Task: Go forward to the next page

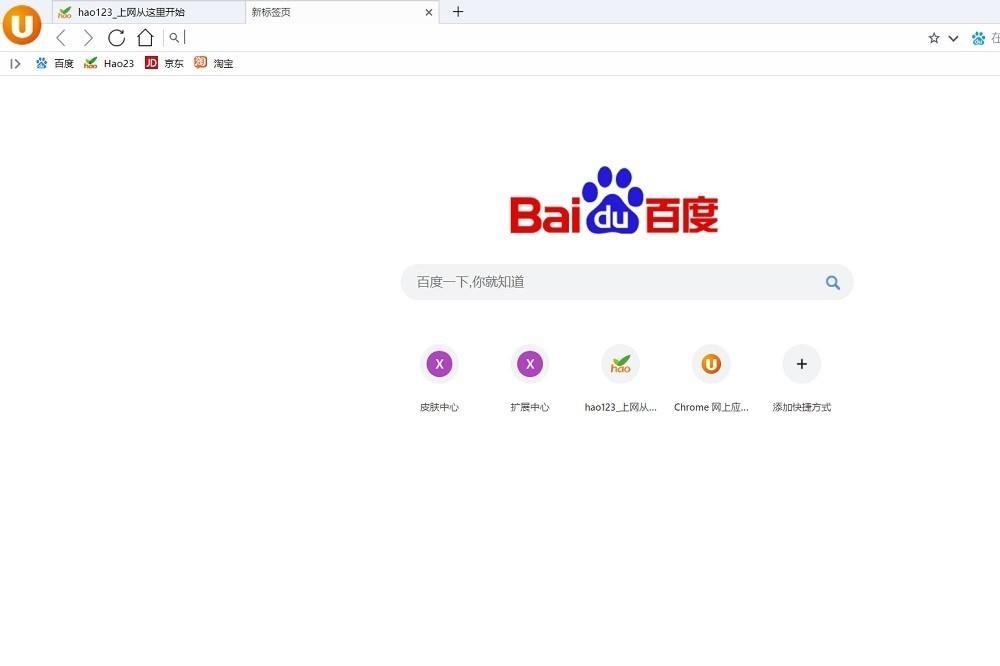Action: tap(88, 38)
